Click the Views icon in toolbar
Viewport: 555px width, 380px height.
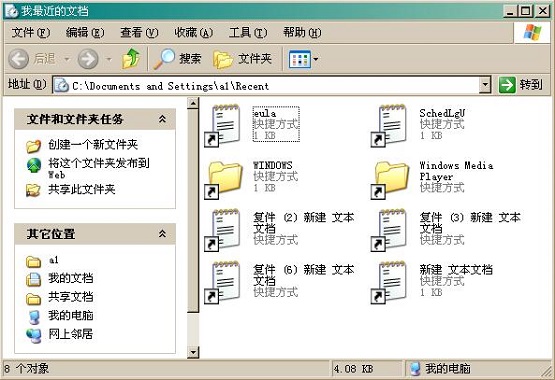(299, 59)
